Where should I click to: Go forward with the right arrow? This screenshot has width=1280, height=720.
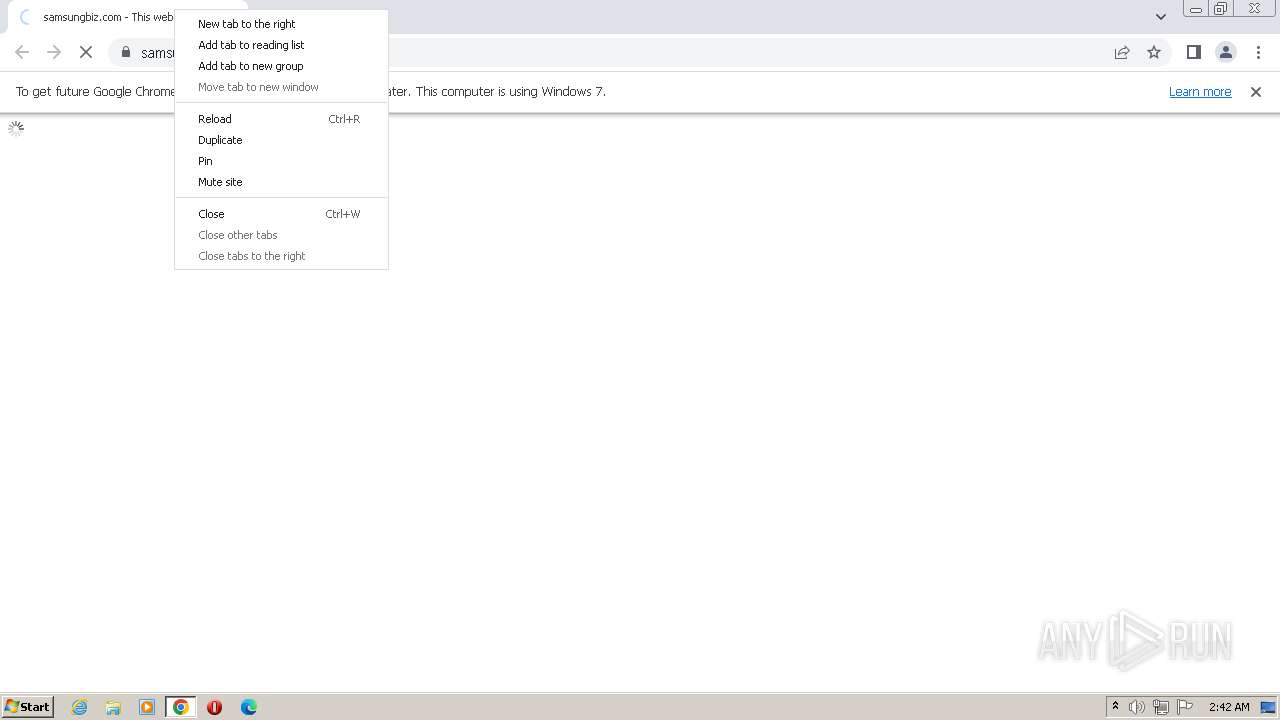click(x=54, y=52)
